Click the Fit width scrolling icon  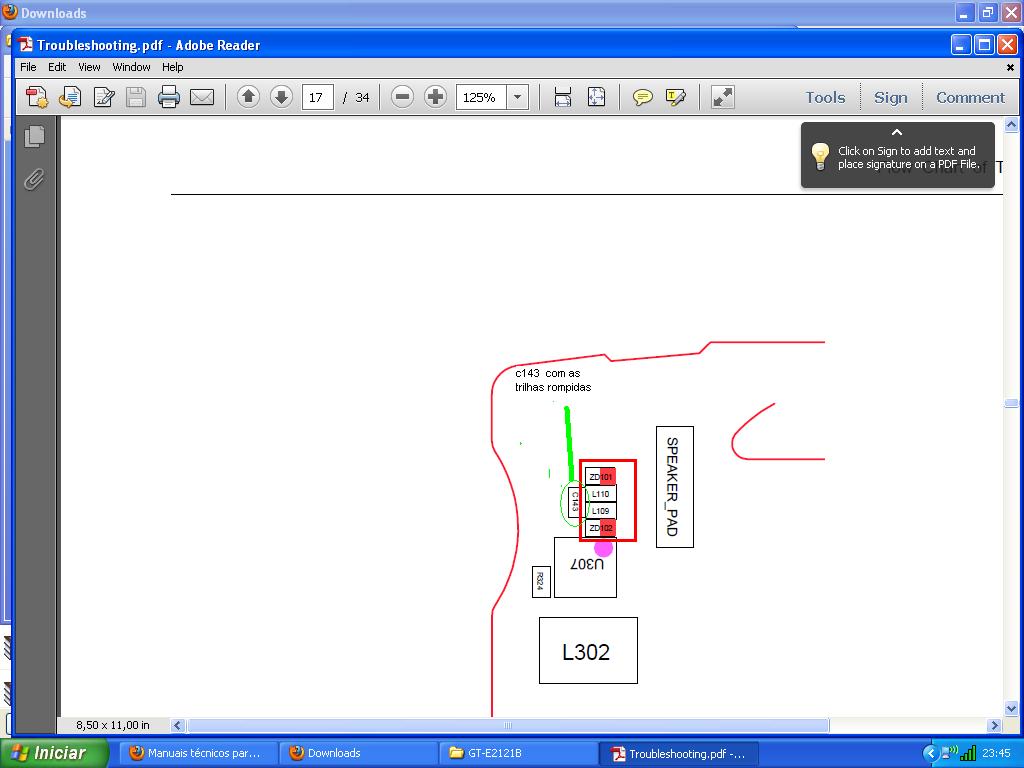(x=563, y=97)
